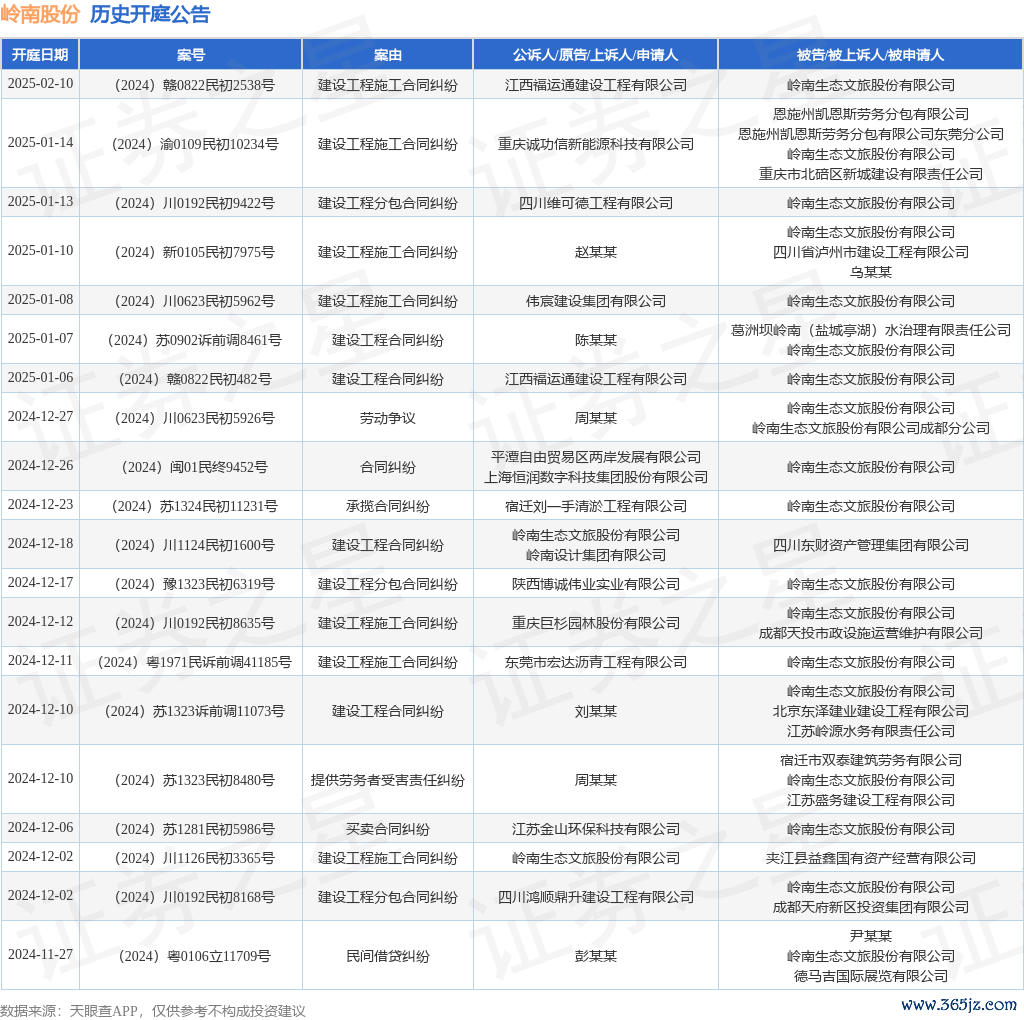Click the 承揽合同纠纷 case cause cell
Screen dimensions: 1024x1020
point(387,506)
